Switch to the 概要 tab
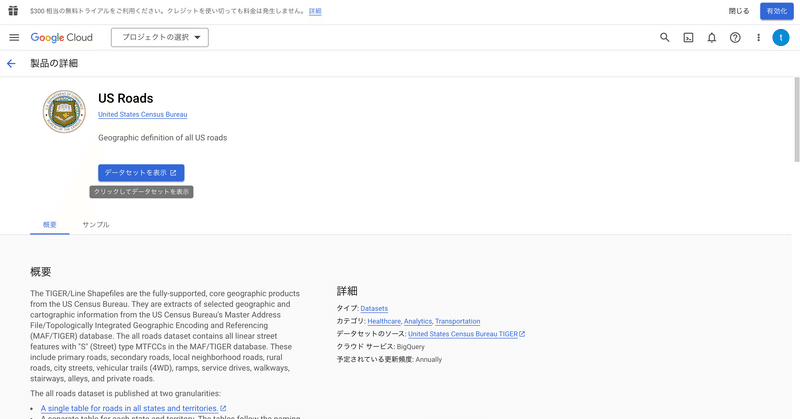Screen dimensions: 800x419 click(49, 225)
